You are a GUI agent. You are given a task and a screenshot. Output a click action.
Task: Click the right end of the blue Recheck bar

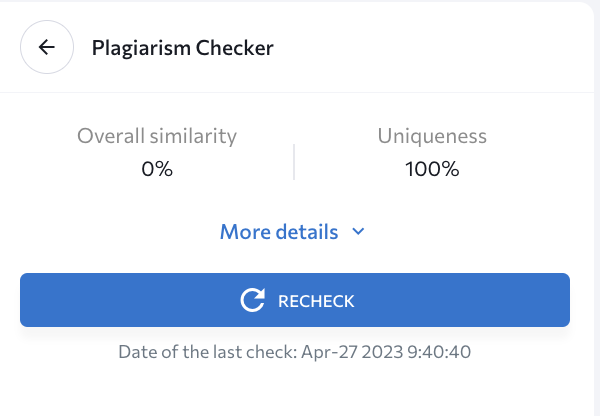(550, 300)
